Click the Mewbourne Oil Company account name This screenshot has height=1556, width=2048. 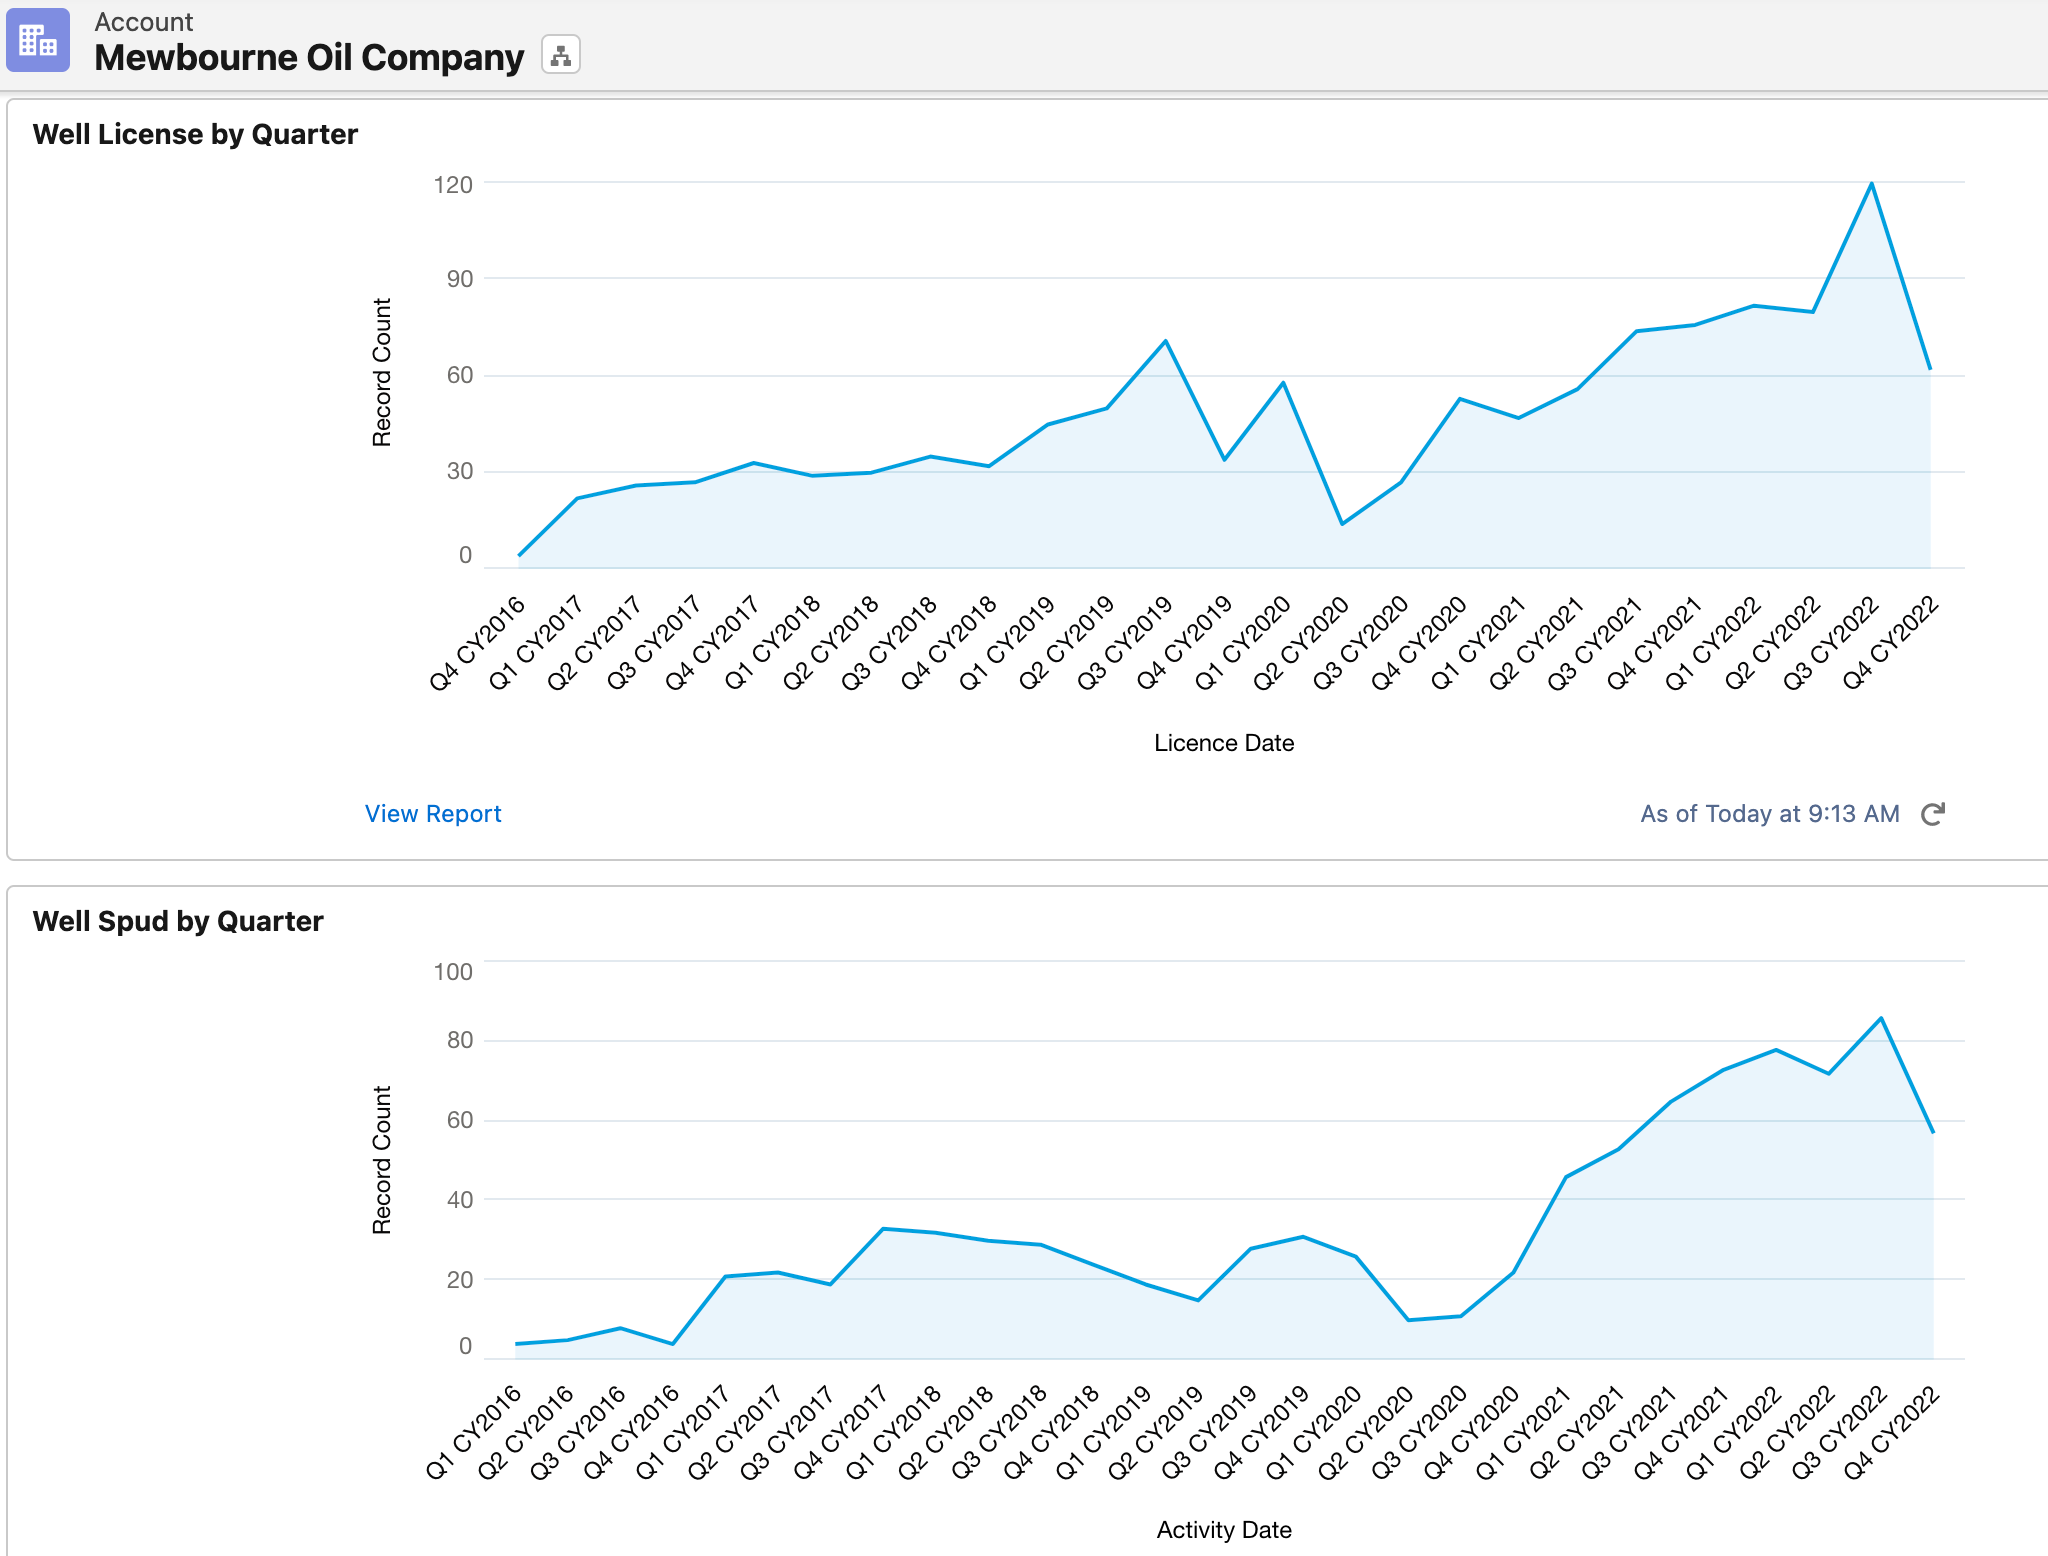point(308,57)
